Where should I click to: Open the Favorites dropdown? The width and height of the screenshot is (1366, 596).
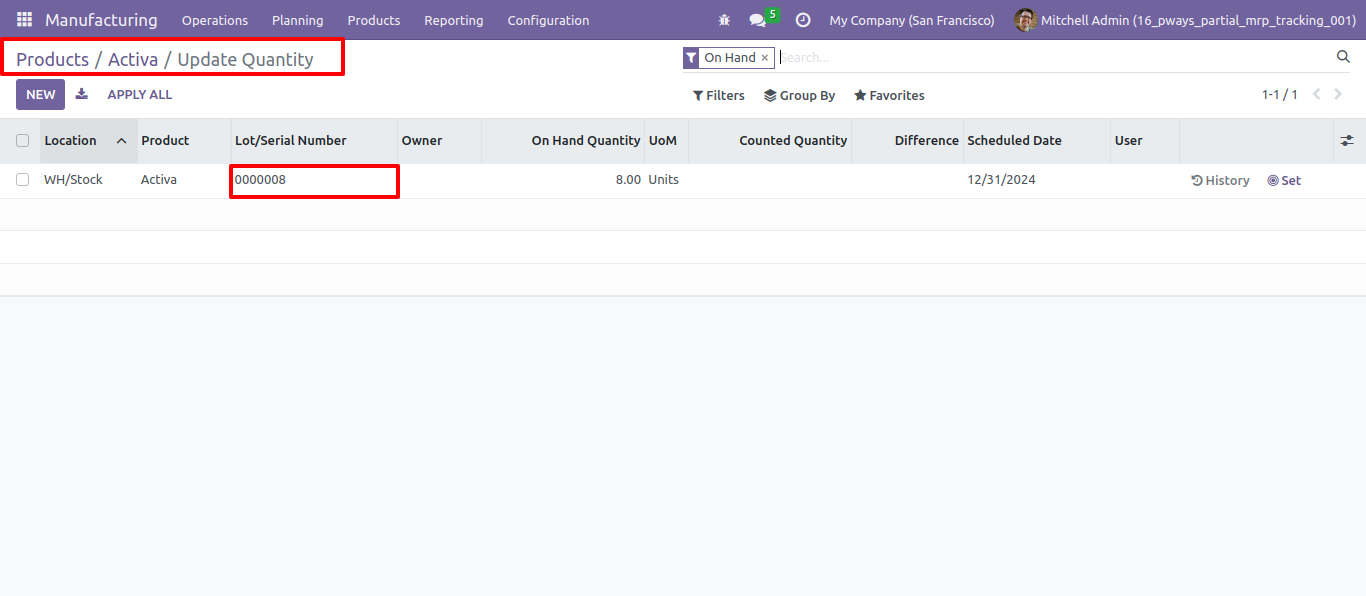889,96
